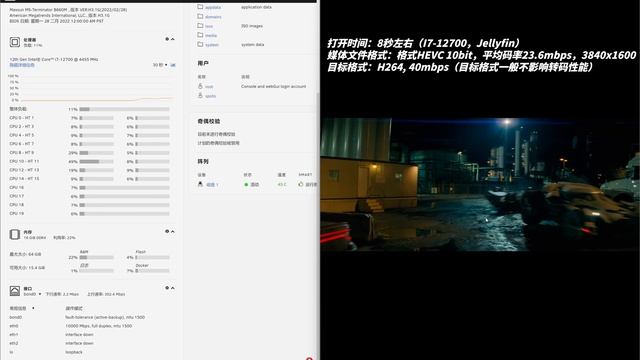This screenshot has width=640, height=360.
Task: Click the second user's person icon
Action: [x=200, y=96]
